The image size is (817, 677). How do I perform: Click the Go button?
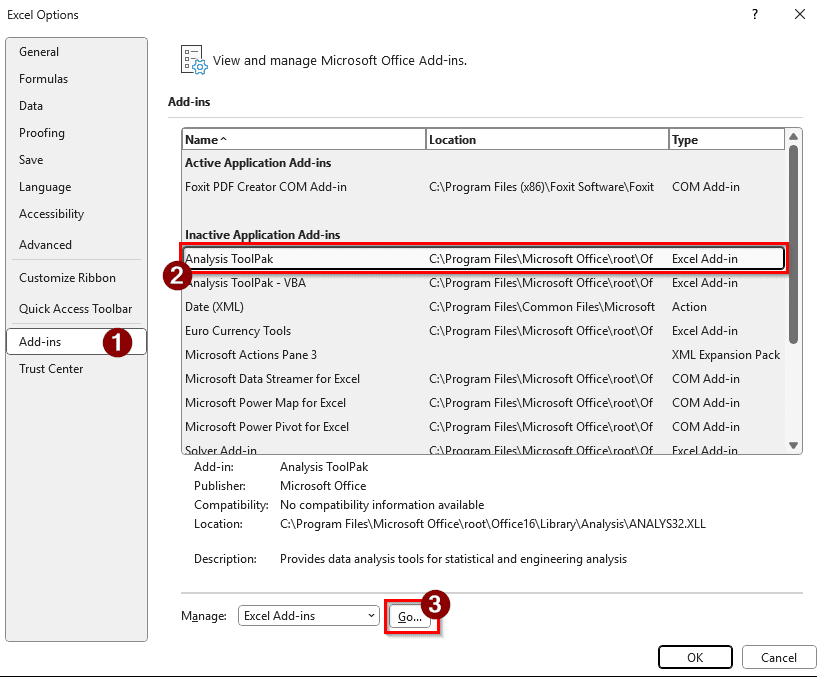point(410,617)
